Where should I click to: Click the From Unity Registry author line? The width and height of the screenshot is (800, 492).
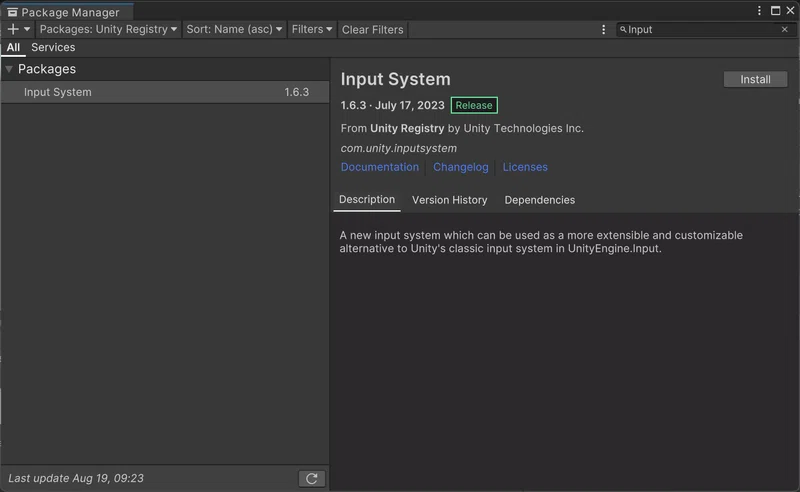point(462,128)
